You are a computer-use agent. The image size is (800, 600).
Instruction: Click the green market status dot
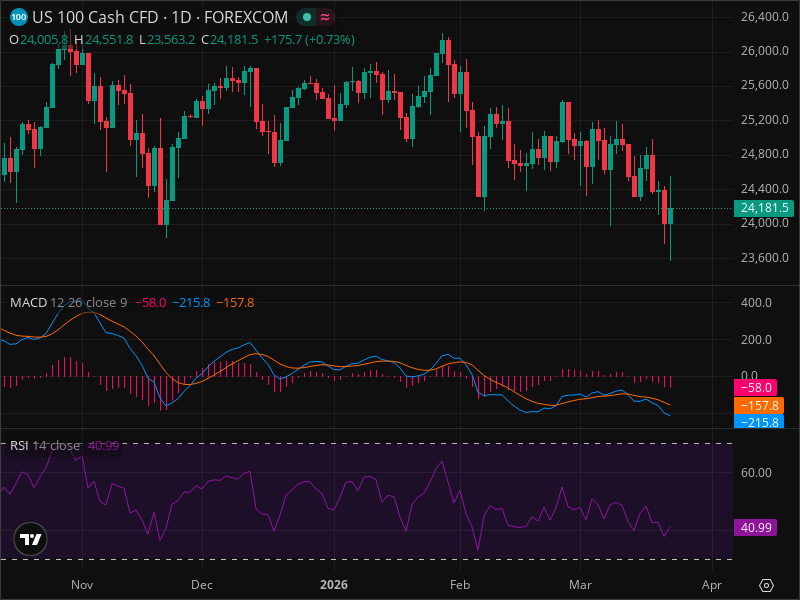point(307,17)
